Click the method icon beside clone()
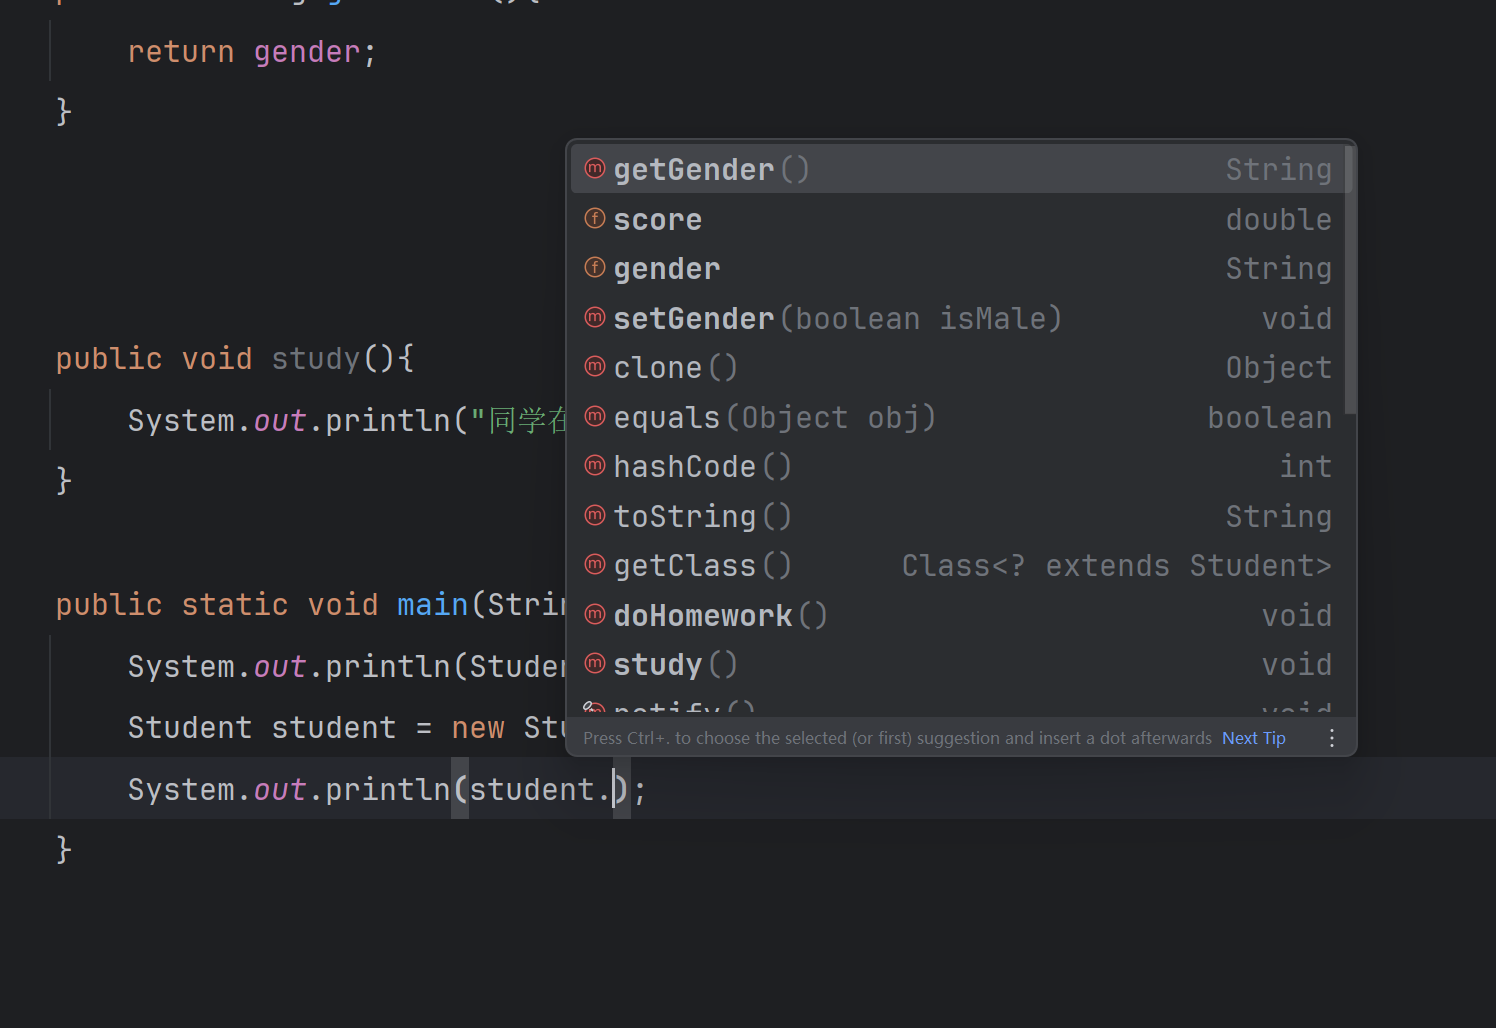 pyautogui.click(x=595, y=366)
